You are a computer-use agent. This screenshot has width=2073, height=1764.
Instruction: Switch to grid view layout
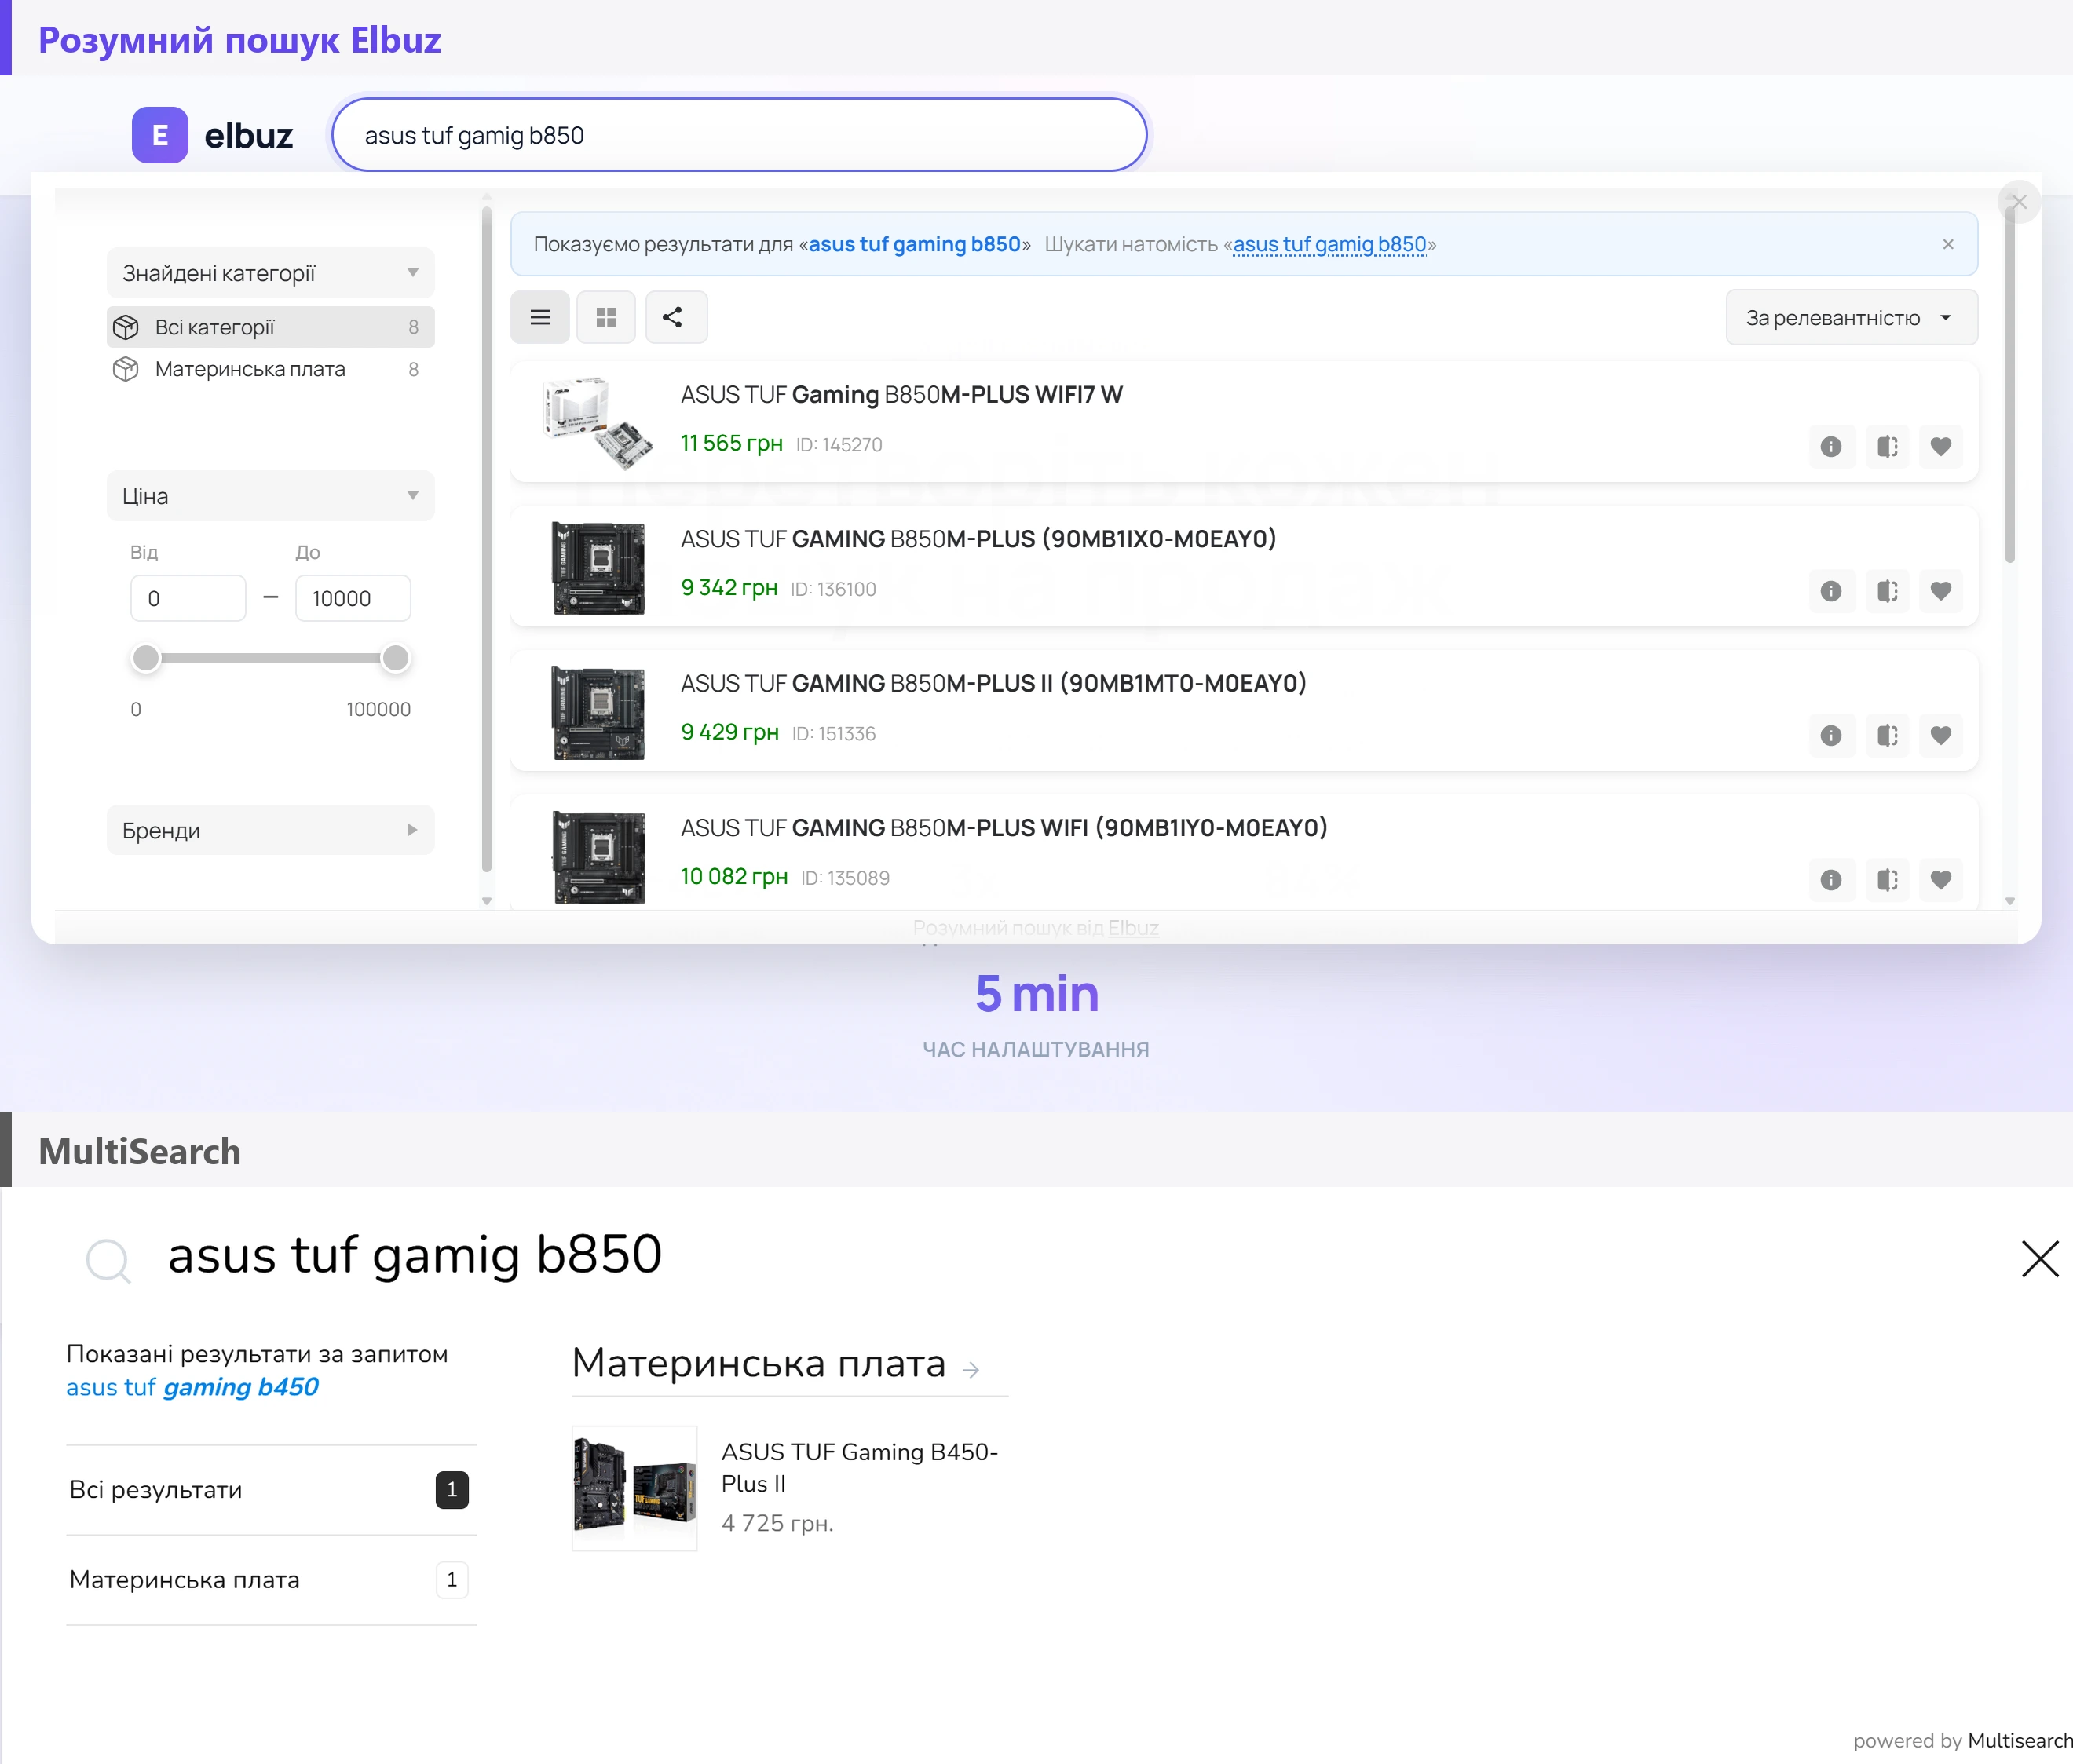click(606, 317)
